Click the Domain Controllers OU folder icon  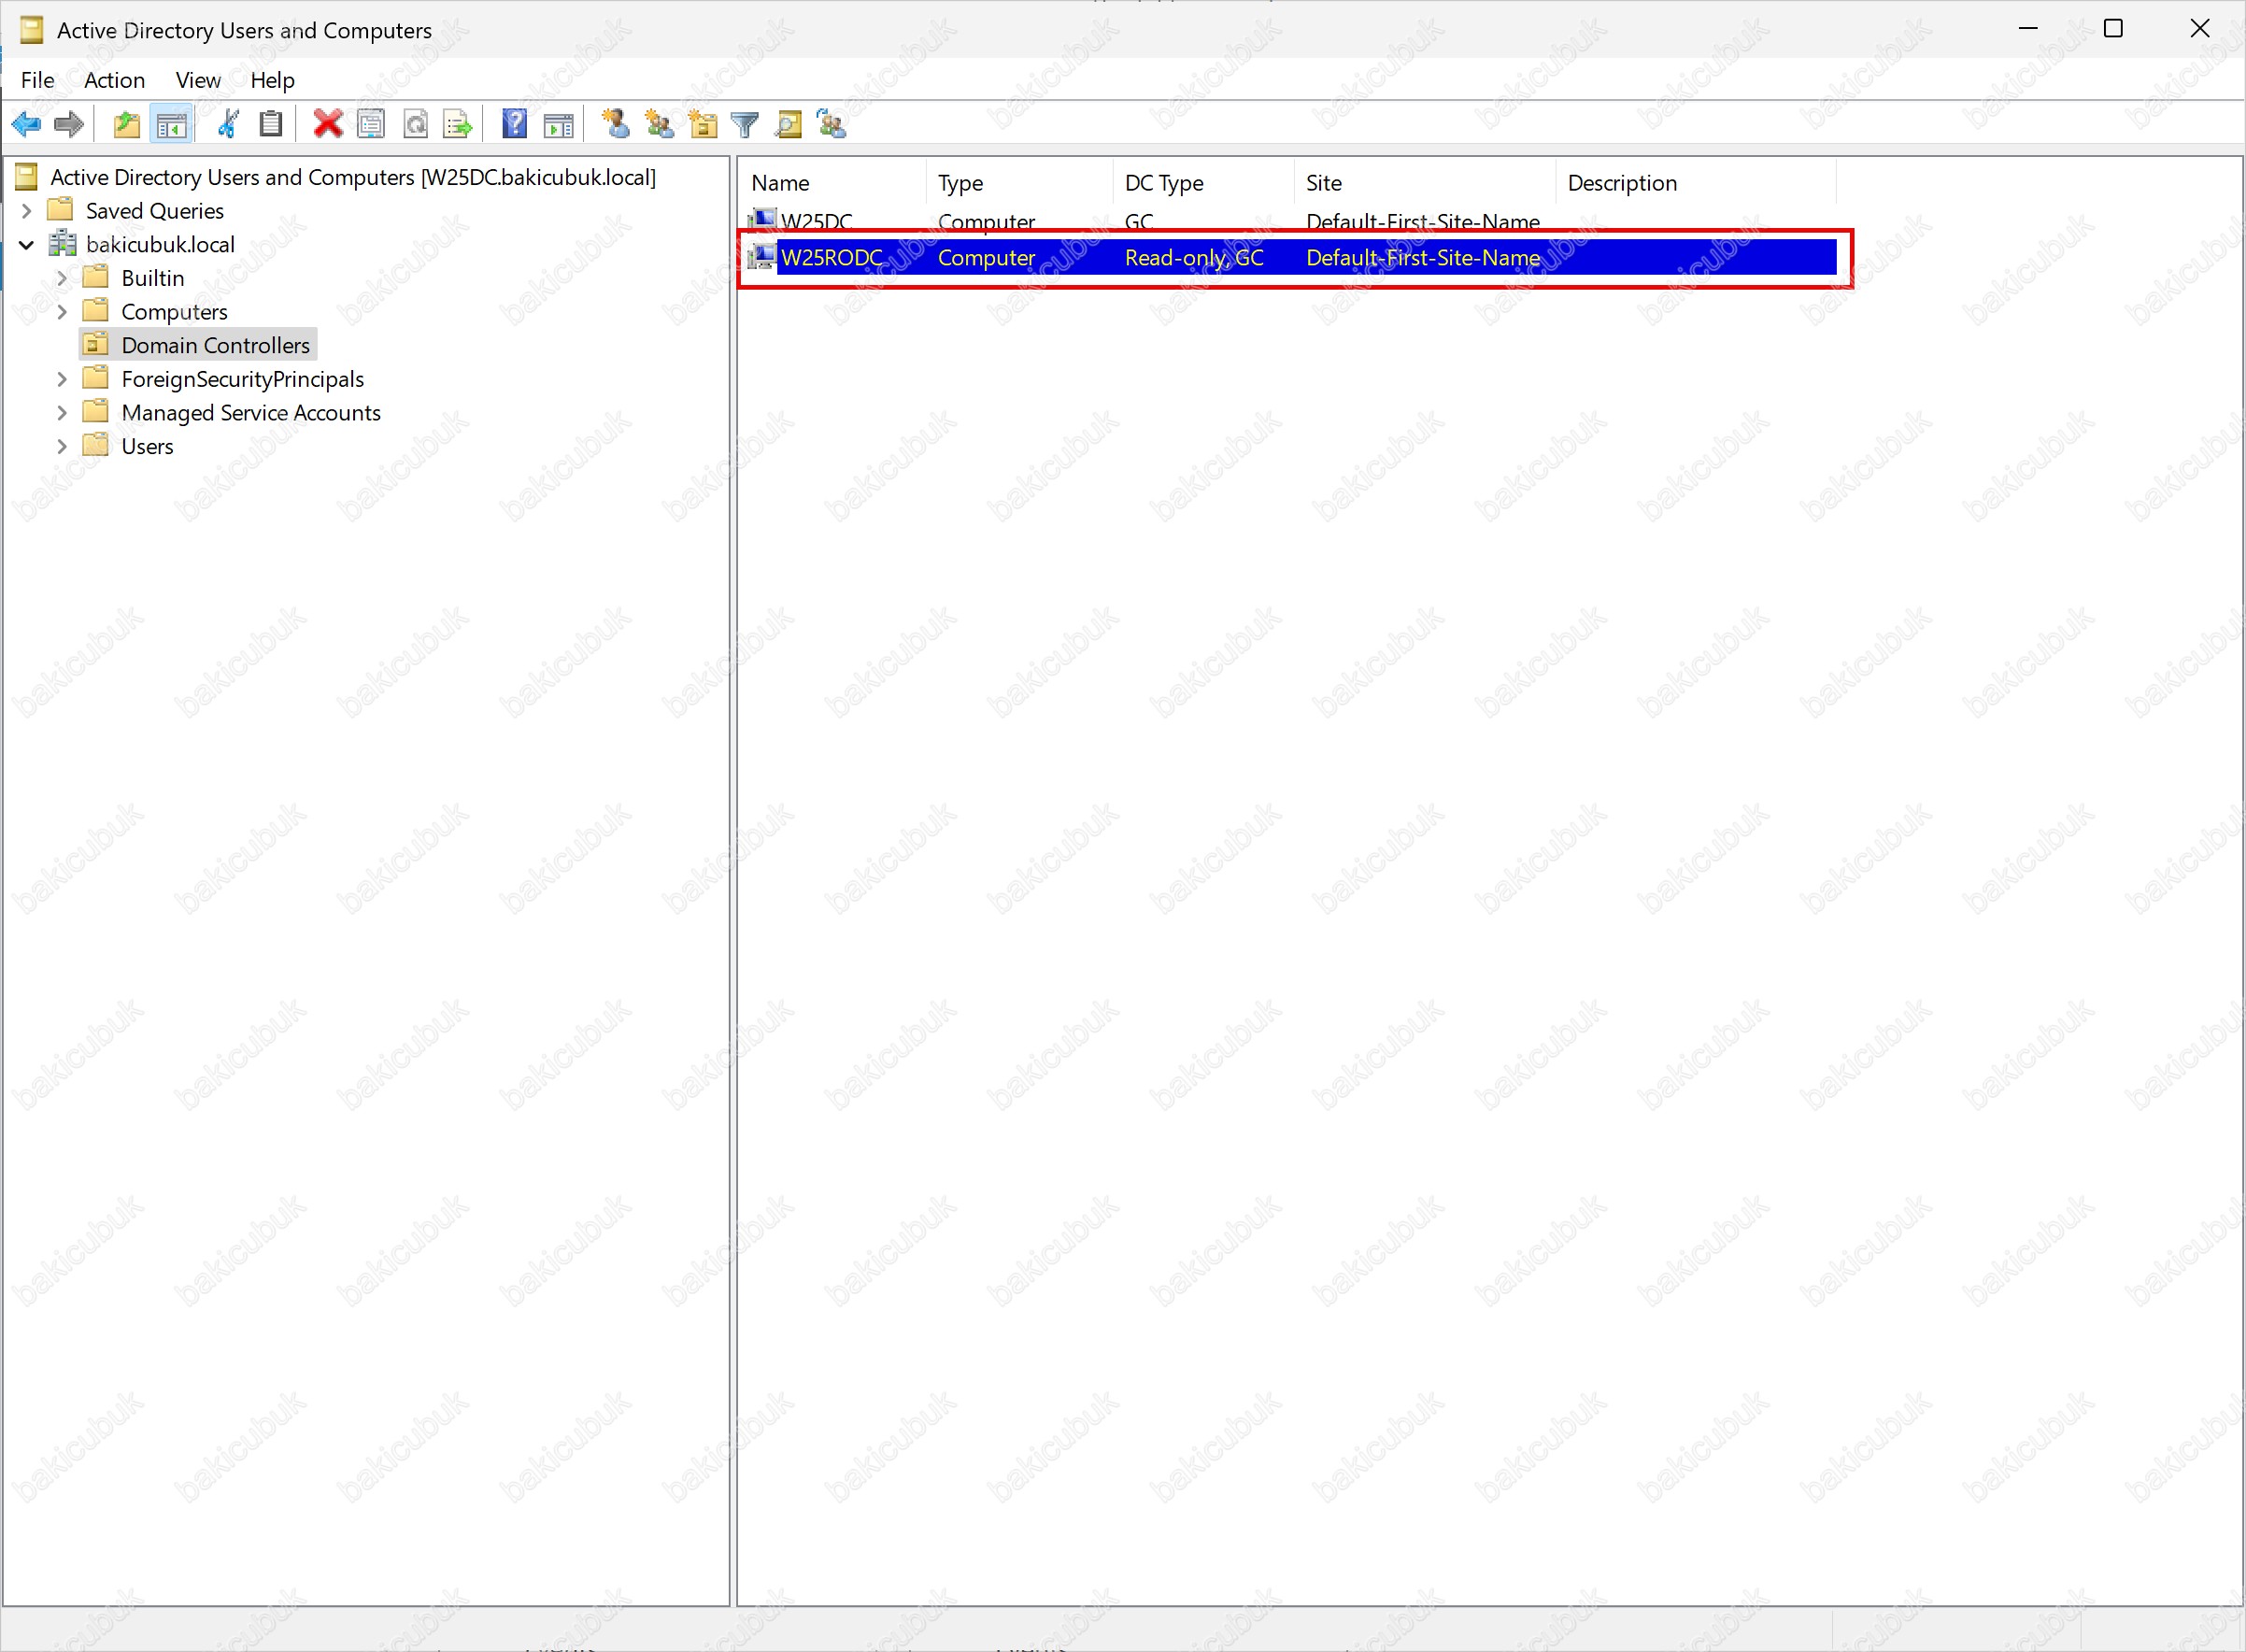click(96, 345)
